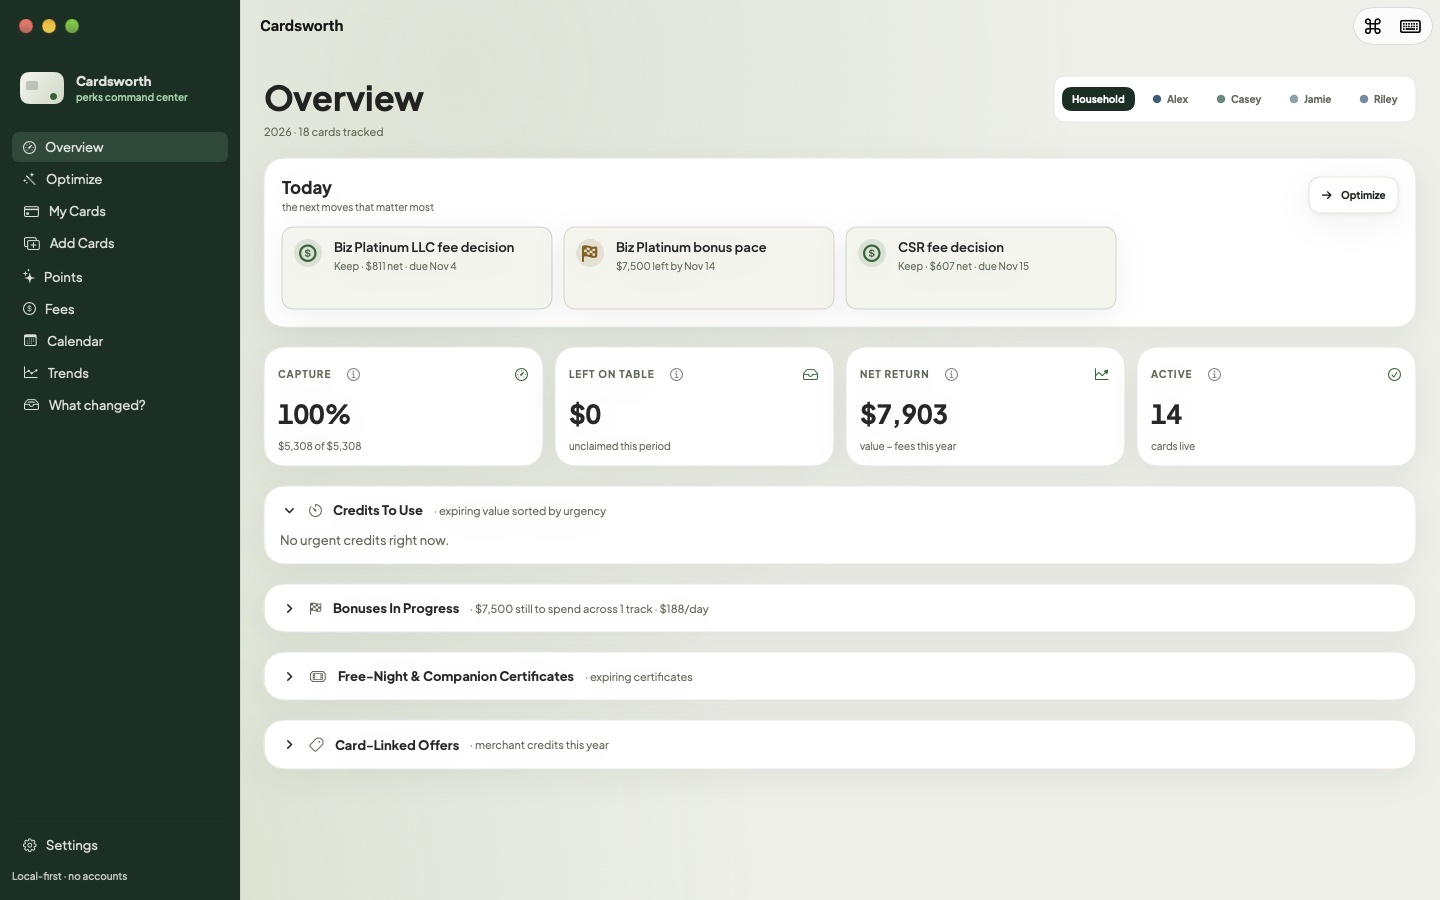This screenshot has width=1440, height=900.
Task: Go to the Overview sidebar item
Action: pos(120,147)
